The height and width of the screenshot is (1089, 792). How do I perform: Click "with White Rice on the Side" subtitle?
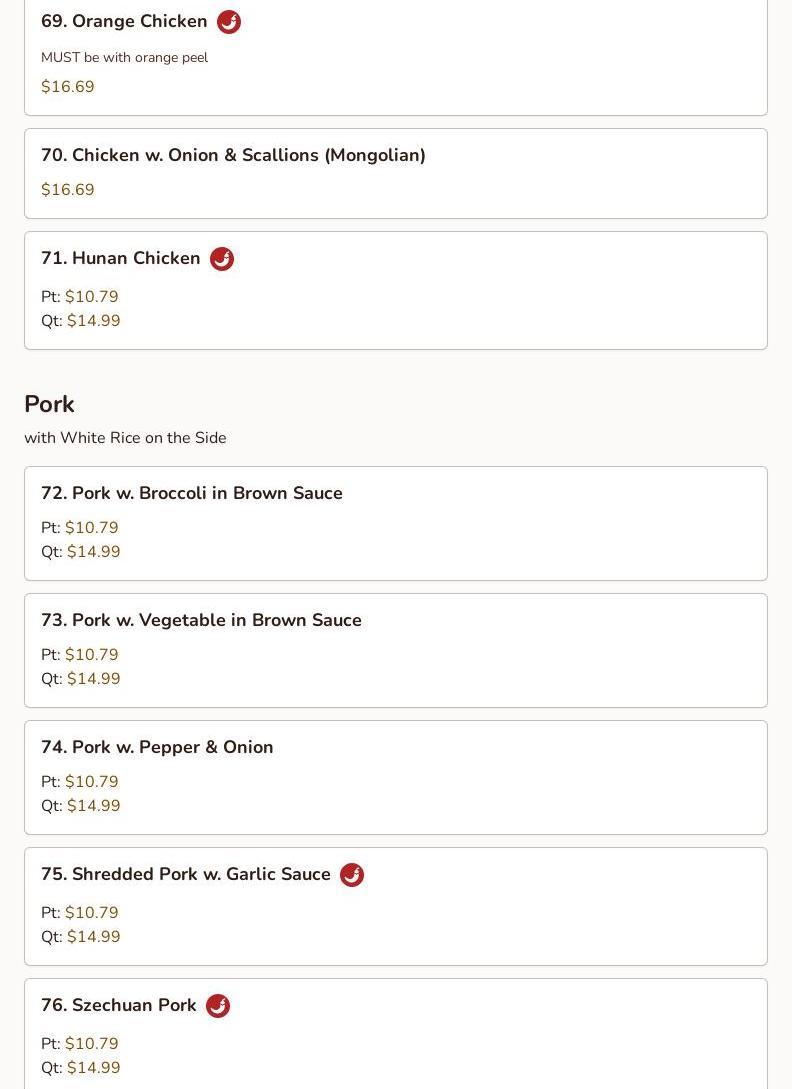[x=125, y=438]
